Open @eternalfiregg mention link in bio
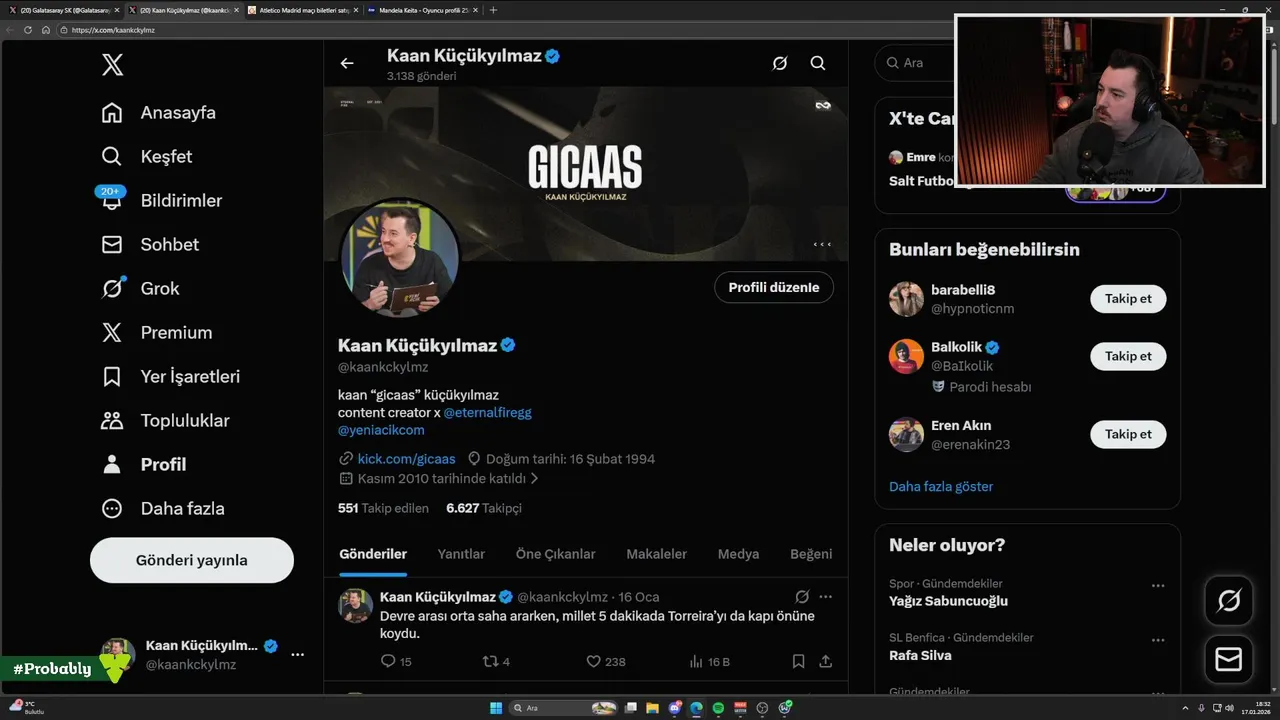This screenshot has height=720, width=1280. [x=490, y=412]
